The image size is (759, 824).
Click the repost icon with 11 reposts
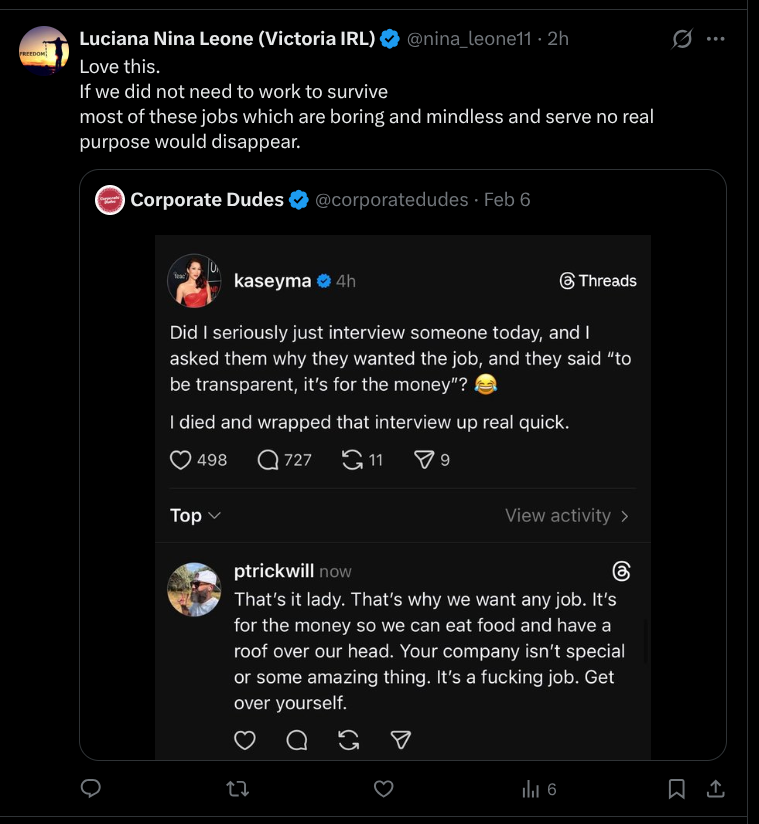coord(352,460)
